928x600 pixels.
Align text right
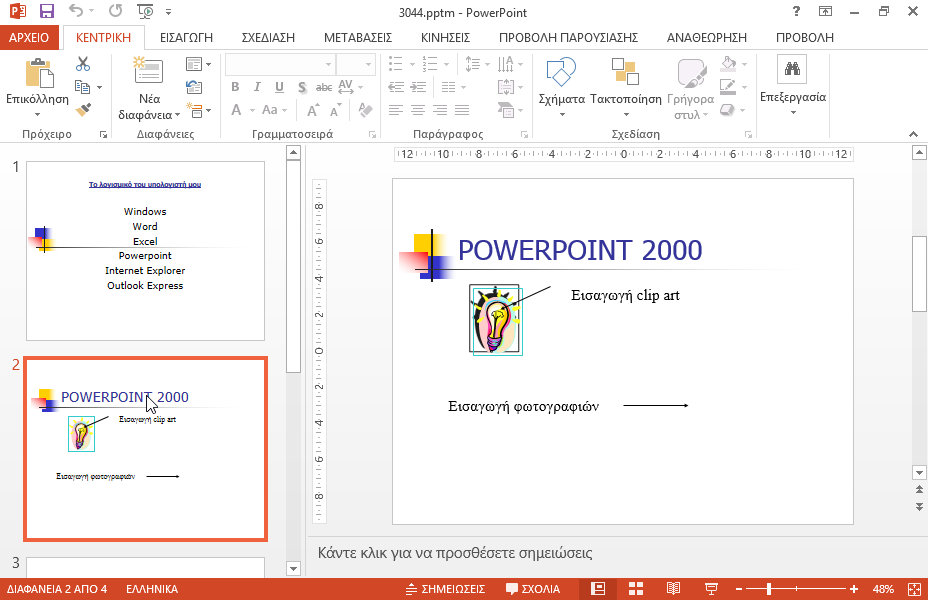click(440, 110)
